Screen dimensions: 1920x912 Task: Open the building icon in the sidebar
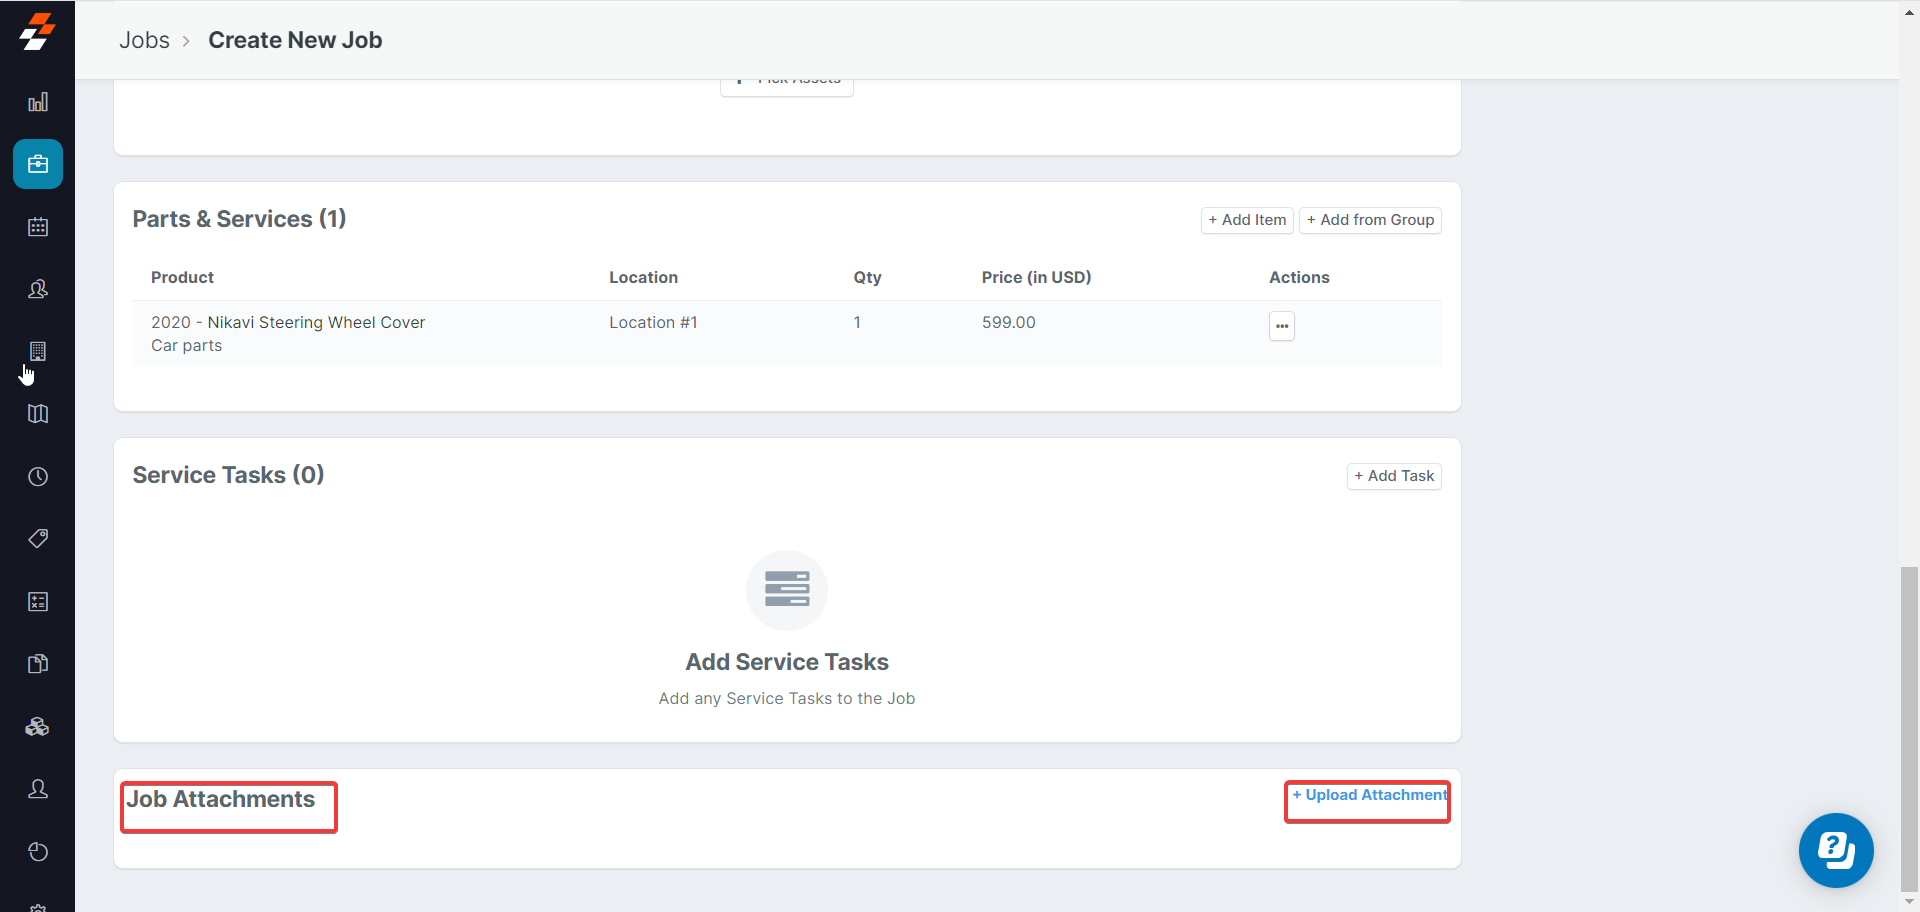pos(38,351)
